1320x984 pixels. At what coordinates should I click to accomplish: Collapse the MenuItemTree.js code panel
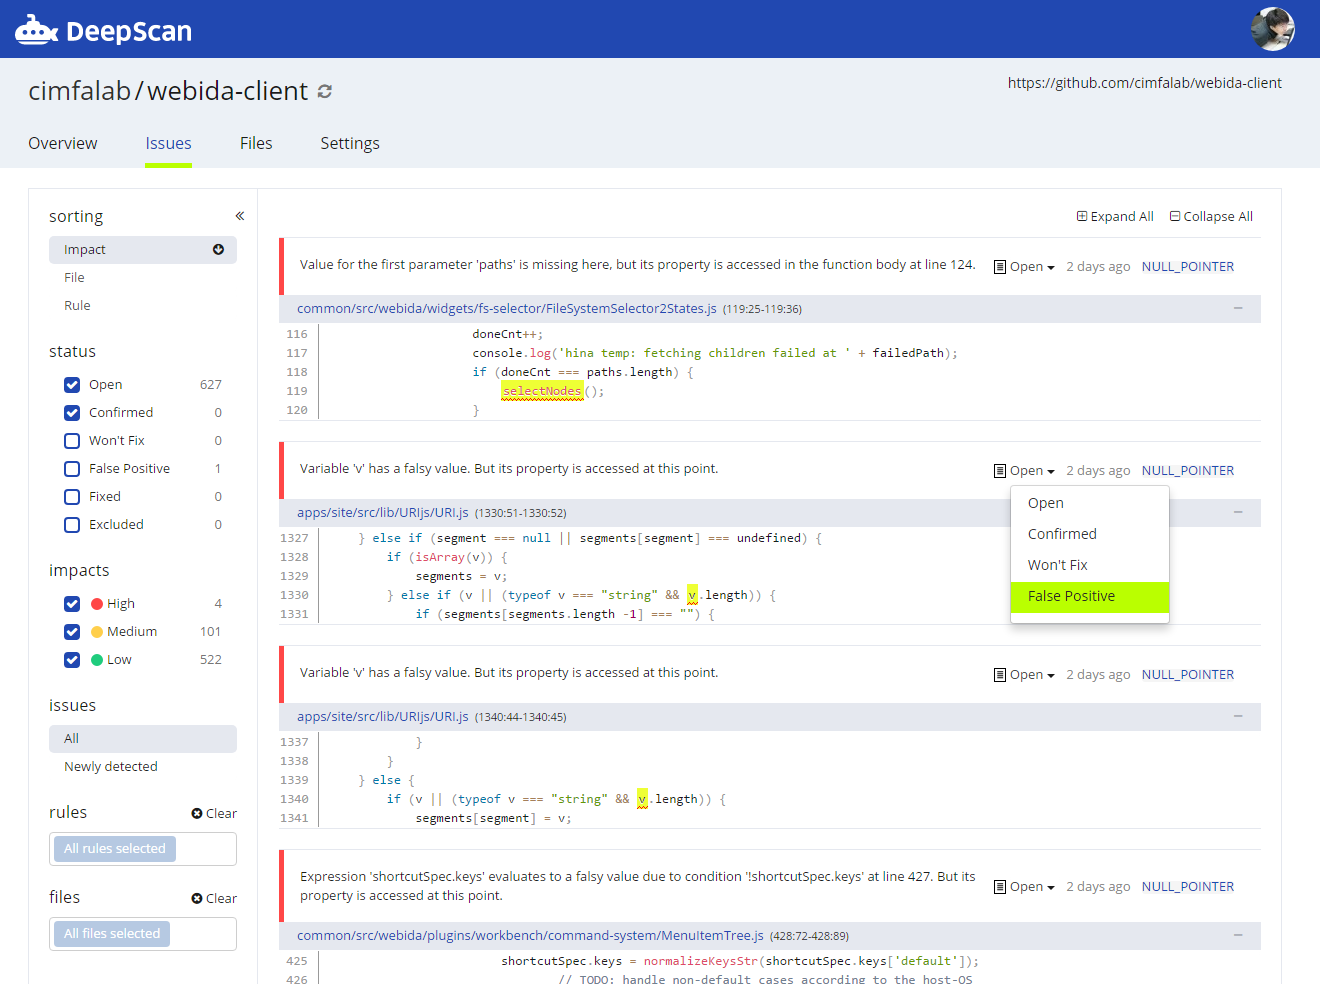click(1238, 935)
